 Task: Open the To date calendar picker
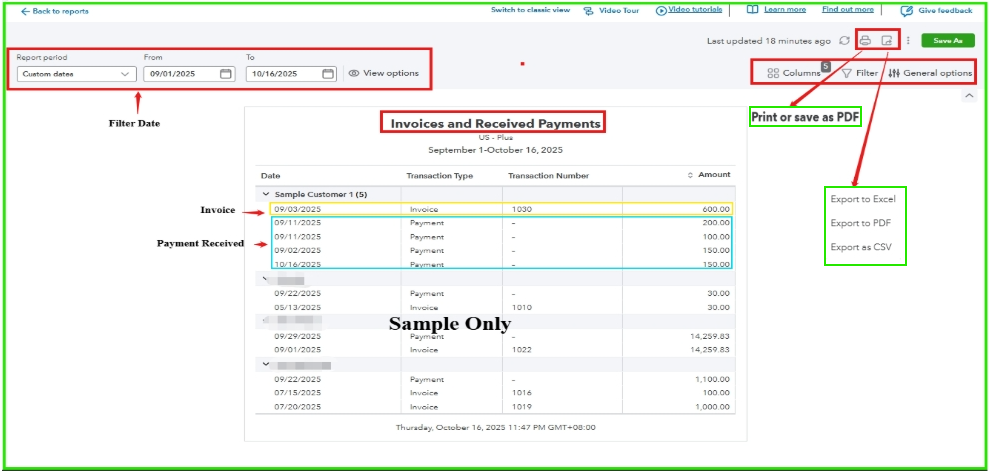point(328,74)
